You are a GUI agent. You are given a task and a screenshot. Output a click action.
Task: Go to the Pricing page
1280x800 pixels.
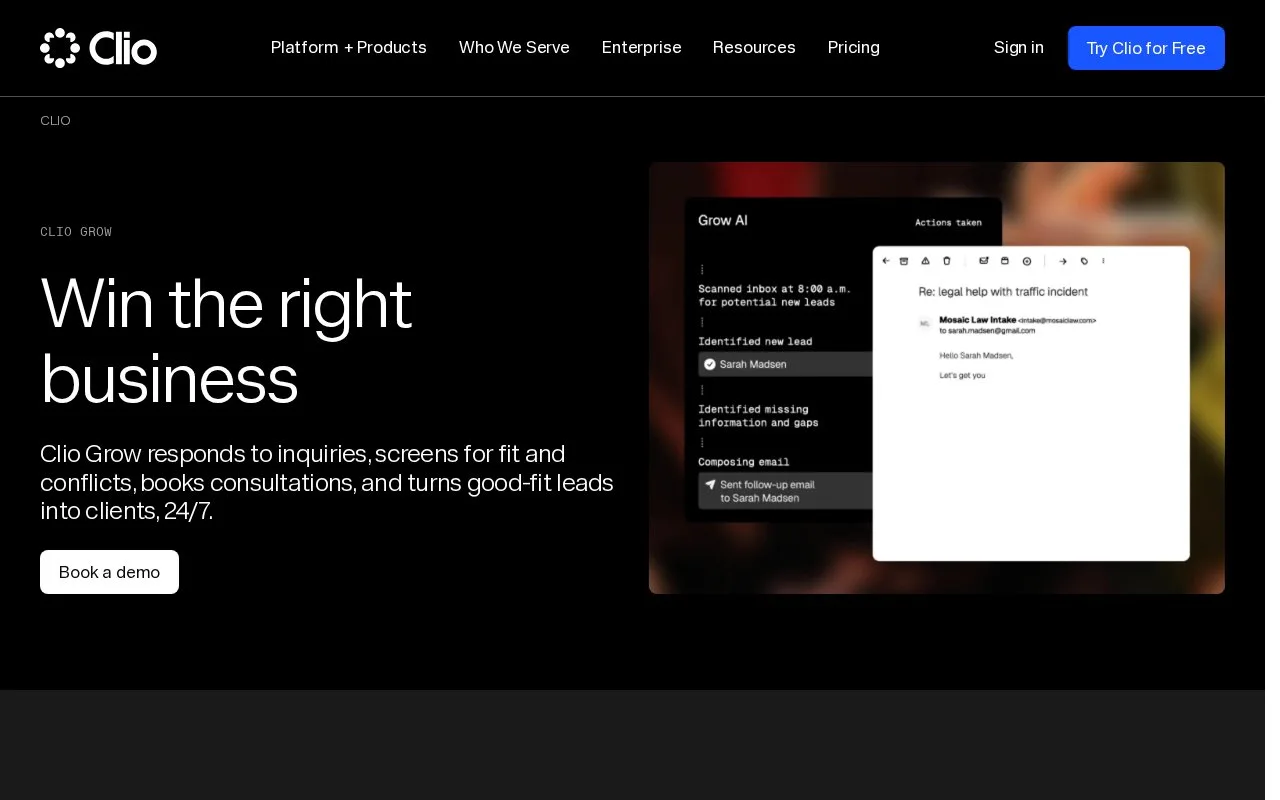point(854,48)
